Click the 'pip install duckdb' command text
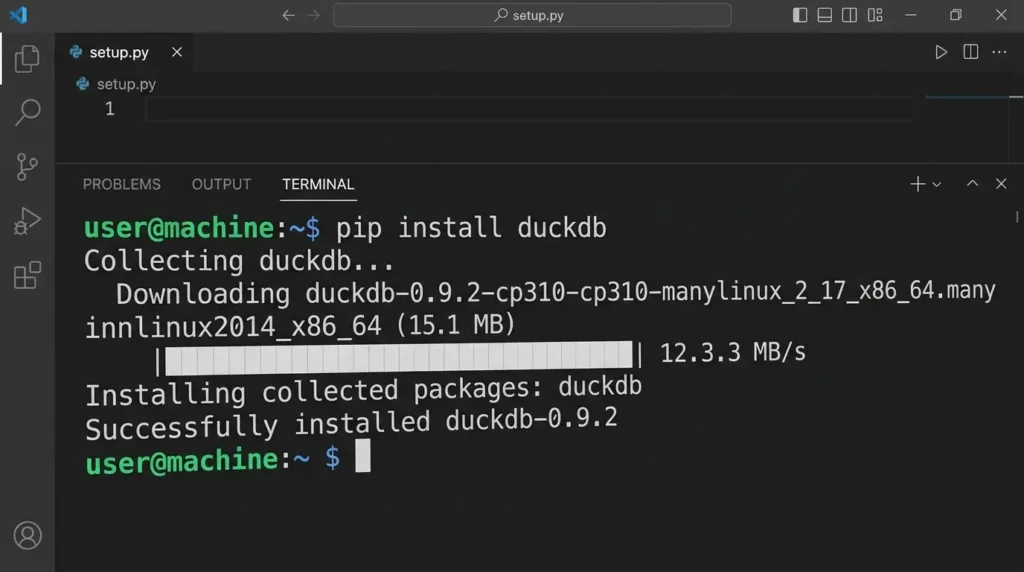 point(471,228)
